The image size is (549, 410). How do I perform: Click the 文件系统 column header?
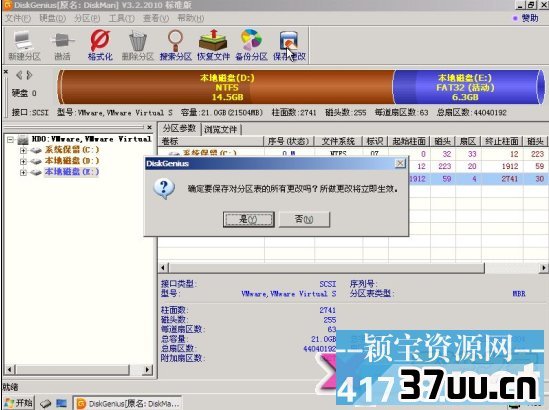coord(338,141)
